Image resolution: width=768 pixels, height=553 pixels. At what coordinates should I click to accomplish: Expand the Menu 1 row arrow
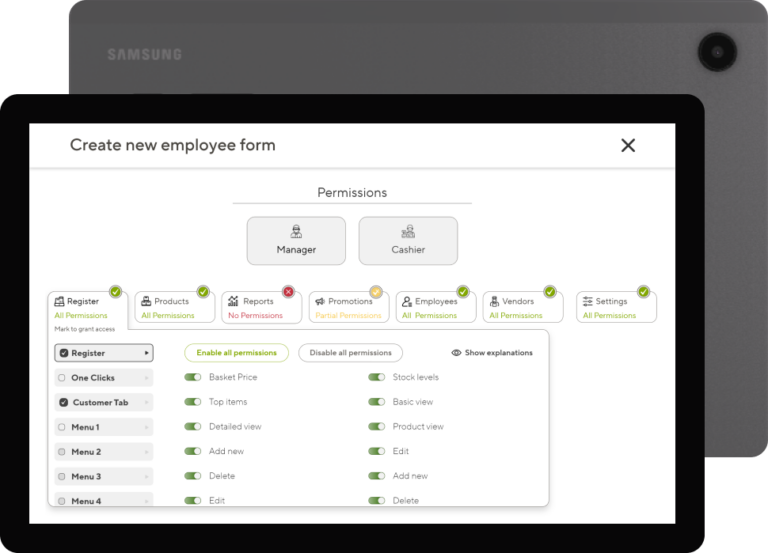click(x=147, y=427)
